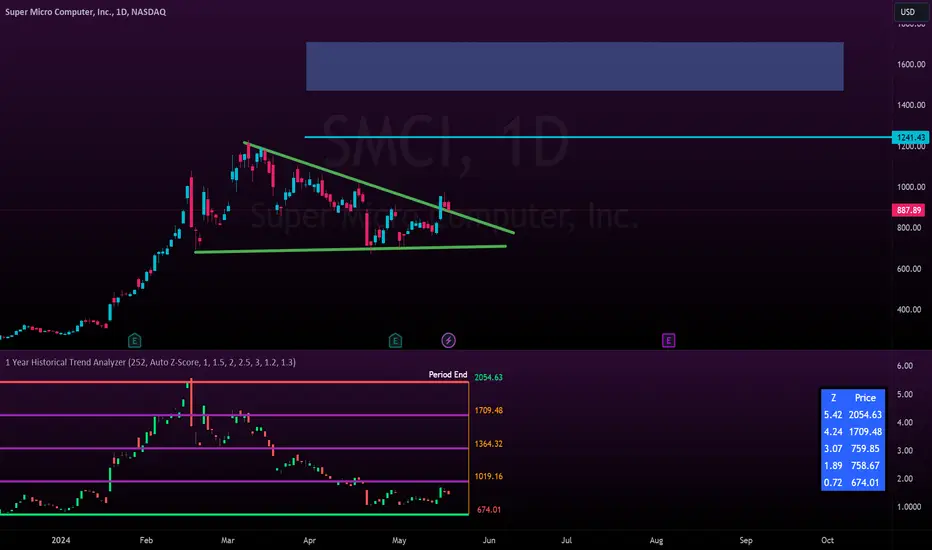Click the 1364.32 level label
This screenshot has height=550, width=932.
[489, 444]
